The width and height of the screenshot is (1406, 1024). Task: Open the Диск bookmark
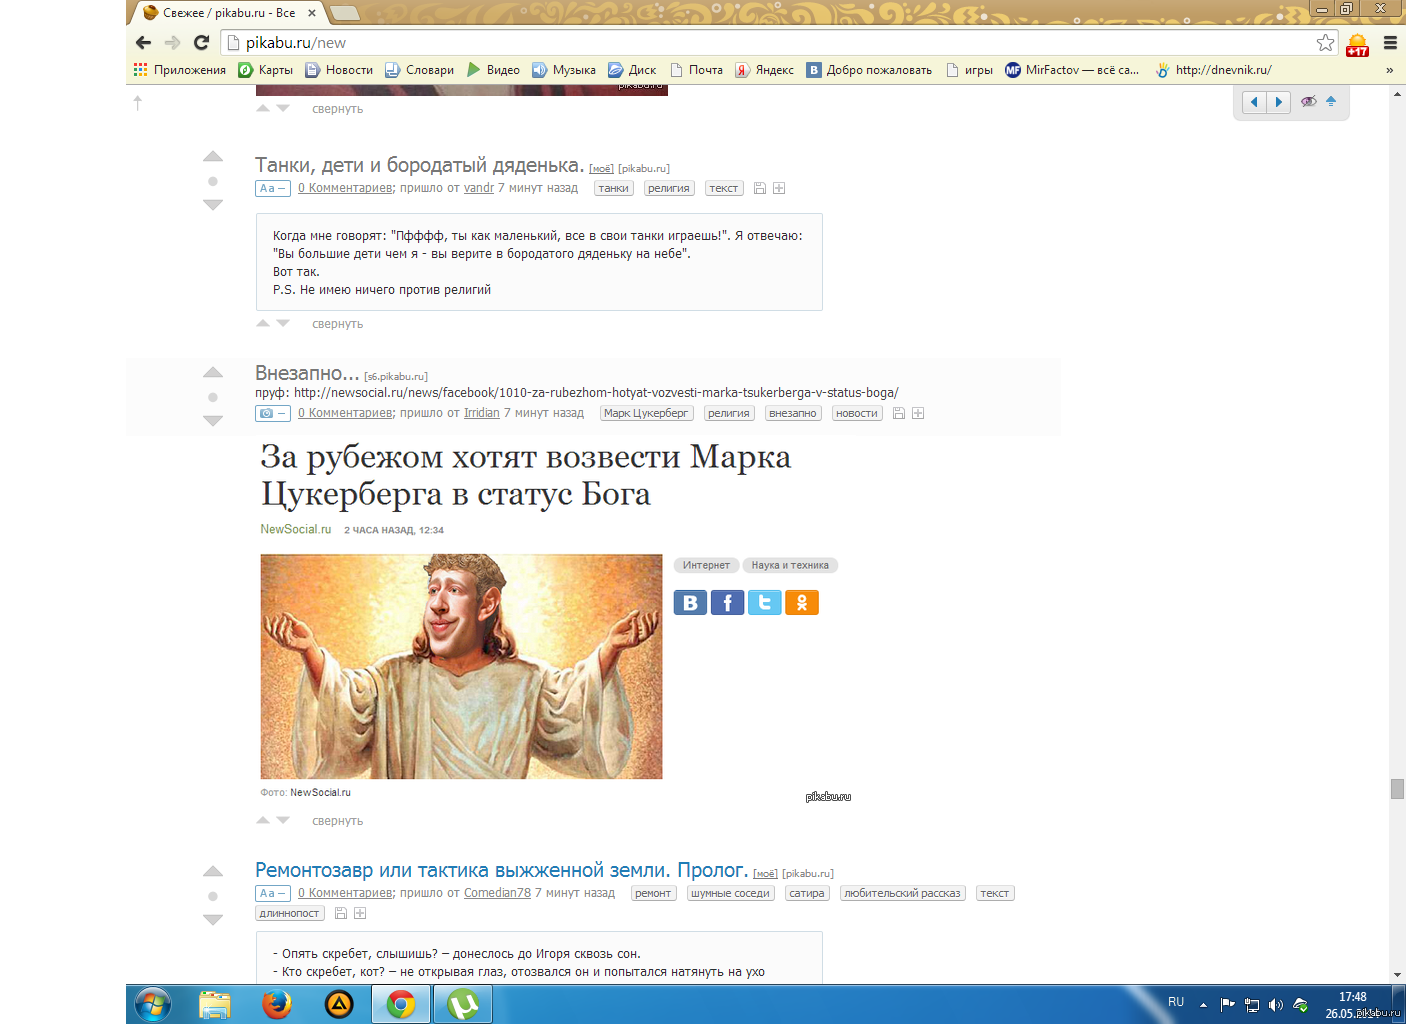click(x=633, y=70)
